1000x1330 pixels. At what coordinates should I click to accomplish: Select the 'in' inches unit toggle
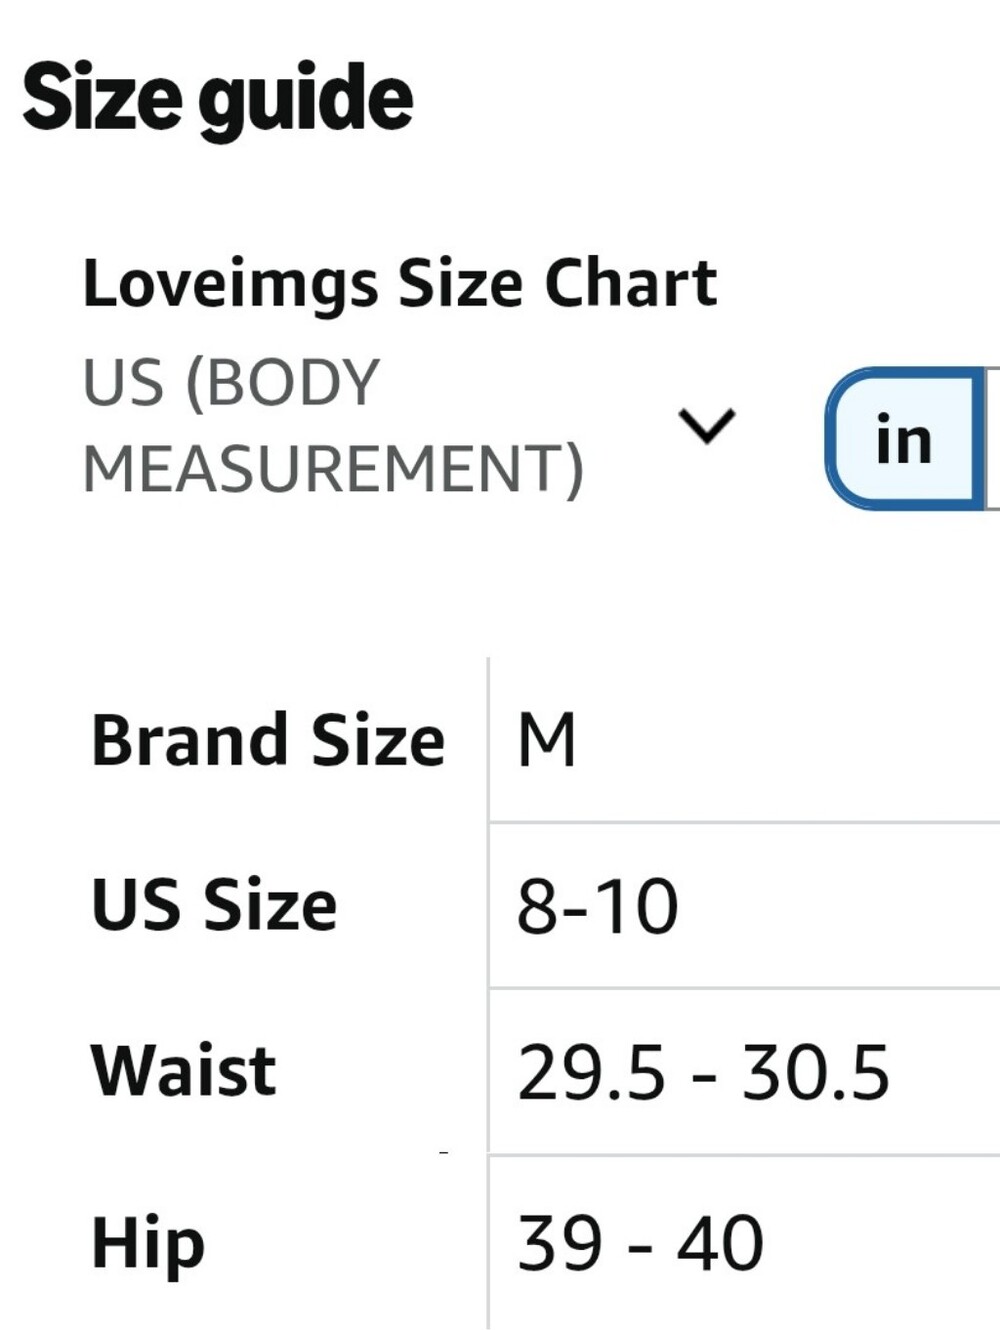coord(903,439)
